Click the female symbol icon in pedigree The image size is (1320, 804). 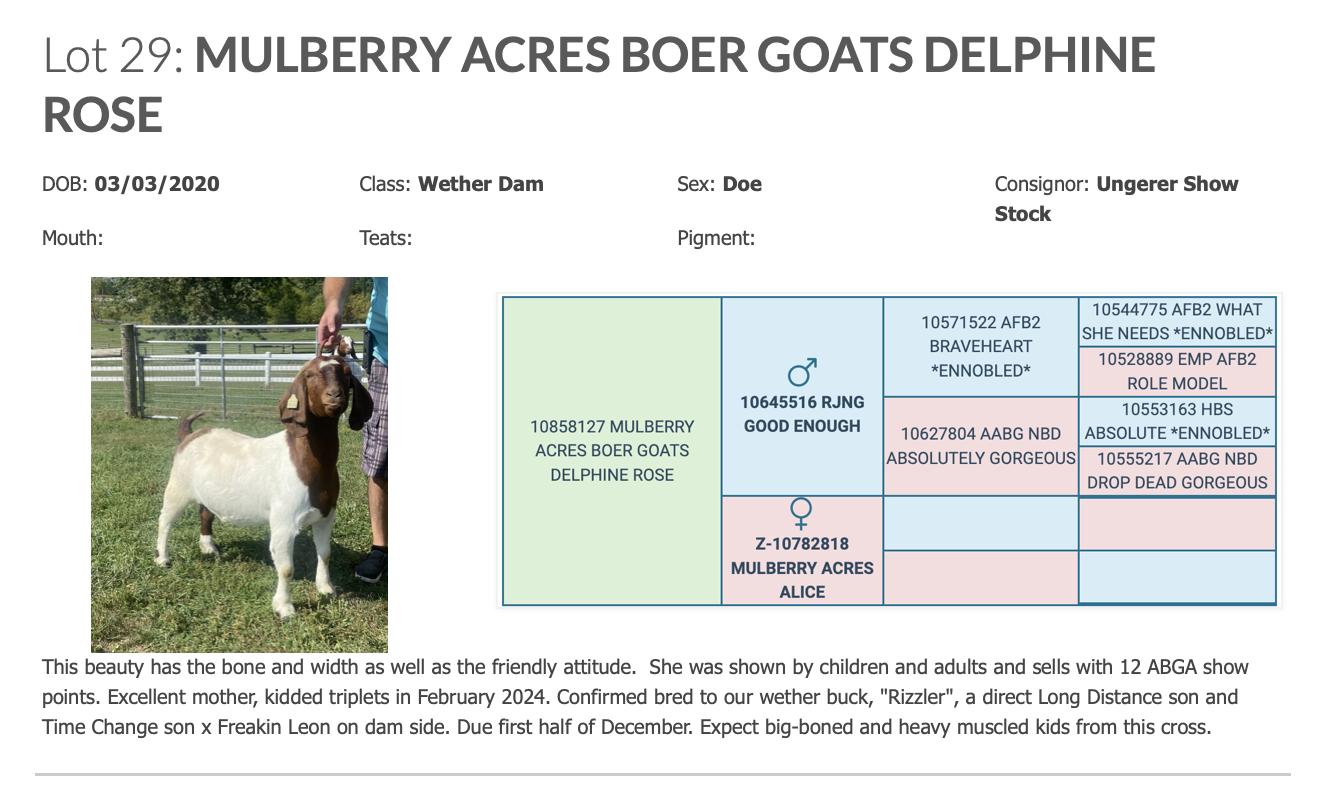click(x=801, y=514)
